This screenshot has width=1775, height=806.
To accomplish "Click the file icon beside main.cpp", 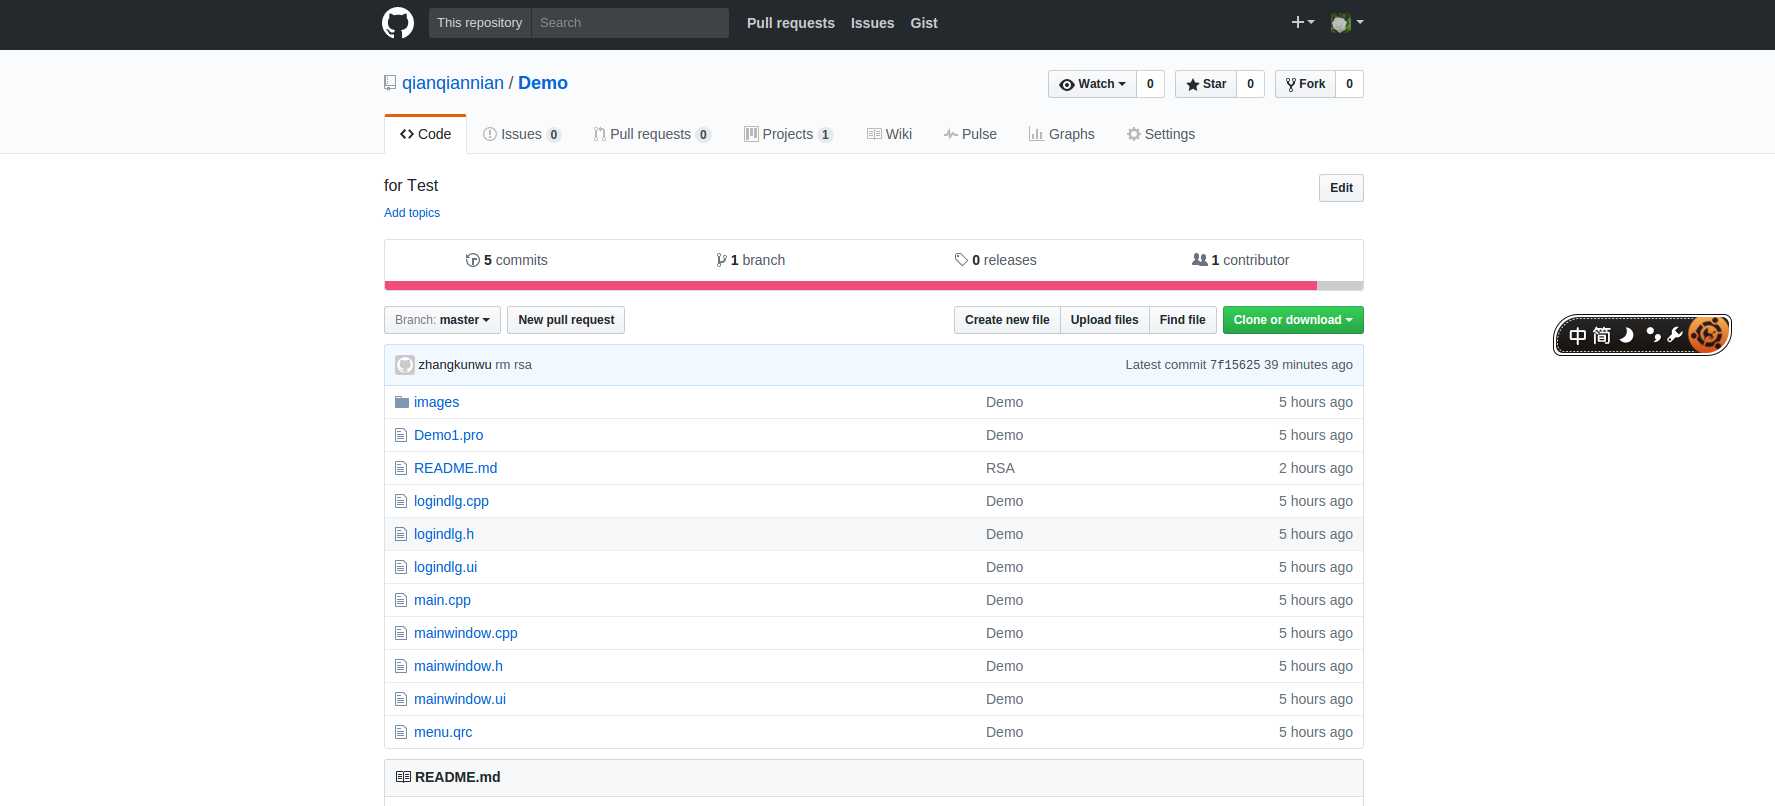I will click(401, 600).
